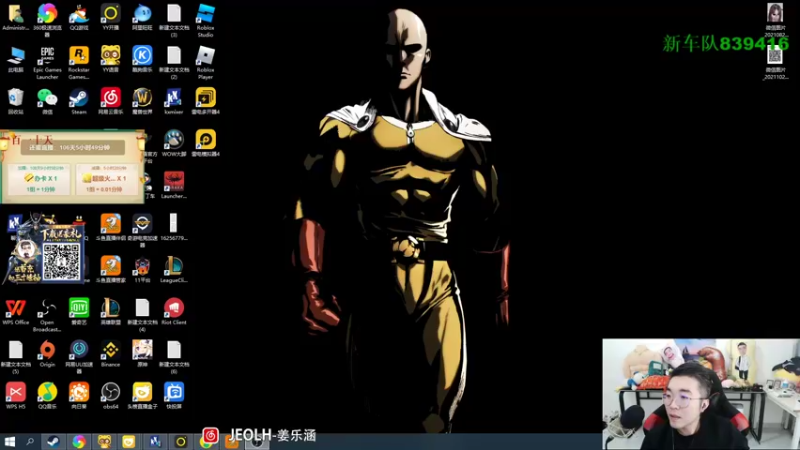Open the QQ Games desktop shortcut
800x450 pixels.
coord(79,17)
